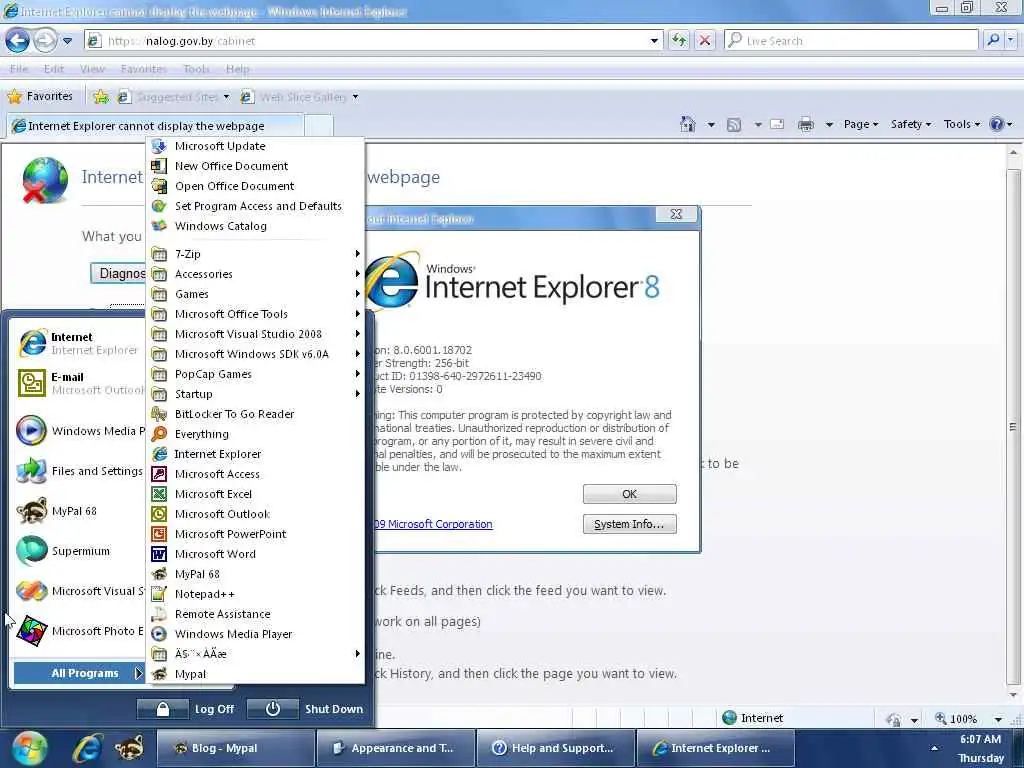Click the Add to Favorites Bar icon
The image size is (1024, 768).
(x=101, y=97)
